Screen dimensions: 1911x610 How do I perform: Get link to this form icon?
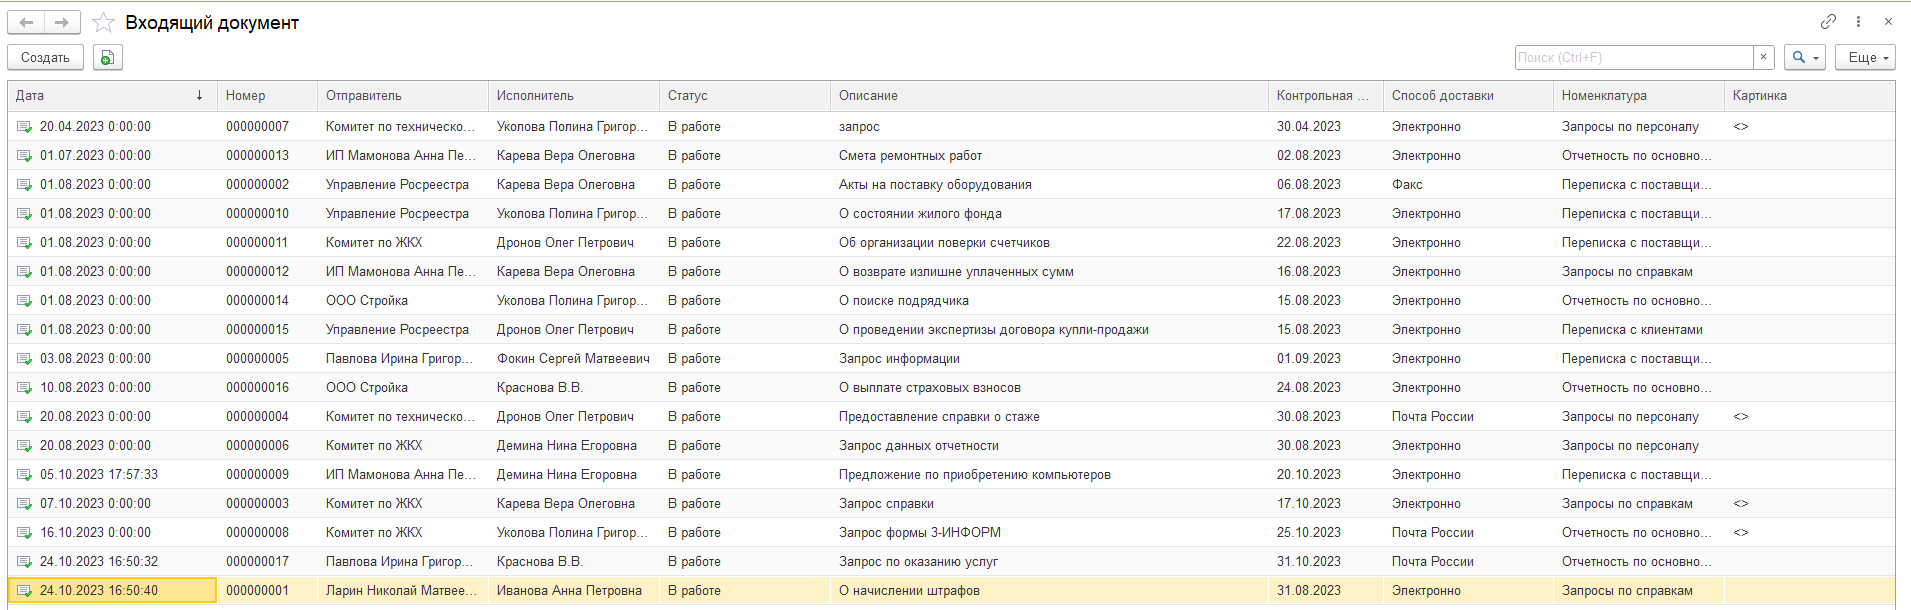(1828, 21)
